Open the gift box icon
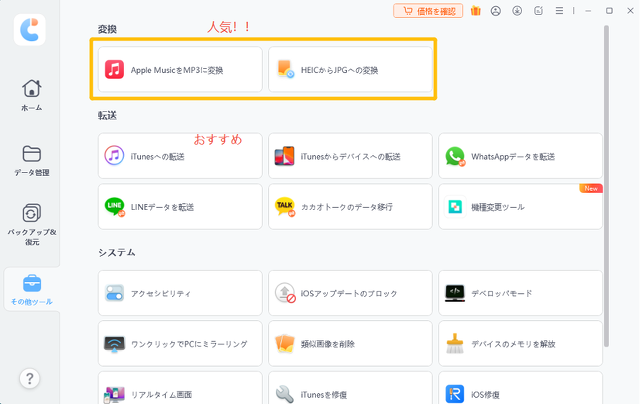This screenshot has height=404, width=640. pyautogui.click(x=476, y=11)
